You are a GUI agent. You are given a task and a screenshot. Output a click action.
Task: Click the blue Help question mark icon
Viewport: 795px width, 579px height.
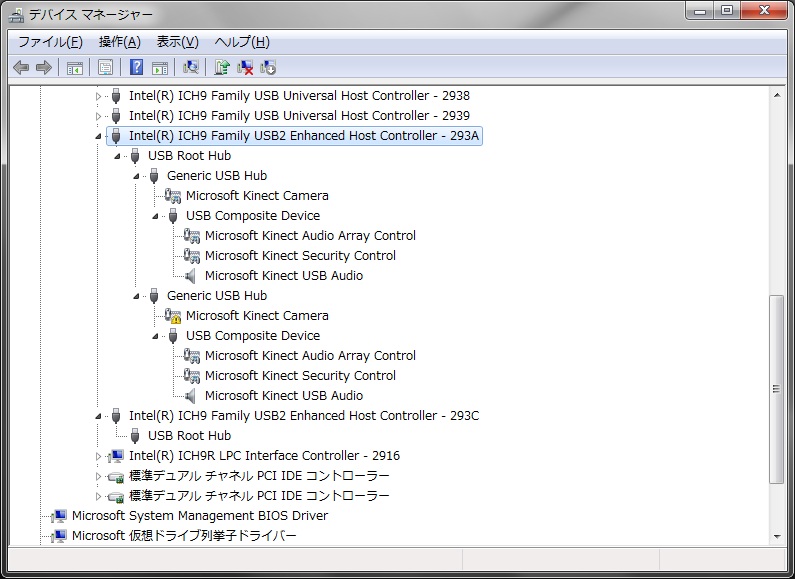137,67
